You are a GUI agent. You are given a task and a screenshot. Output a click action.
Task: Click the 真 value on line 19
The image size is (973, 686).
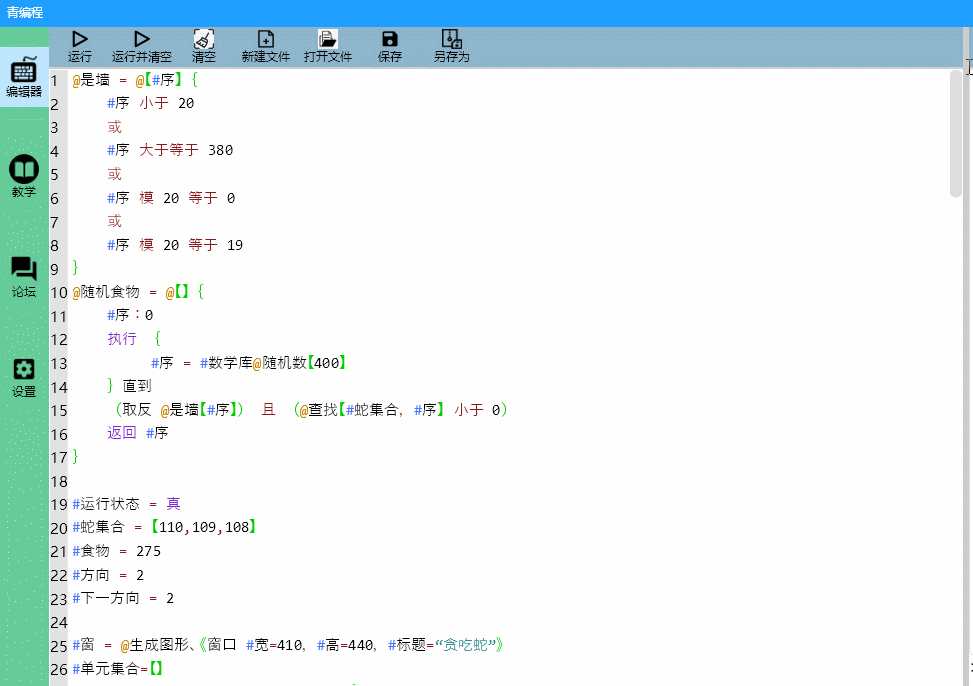(173, 504)
